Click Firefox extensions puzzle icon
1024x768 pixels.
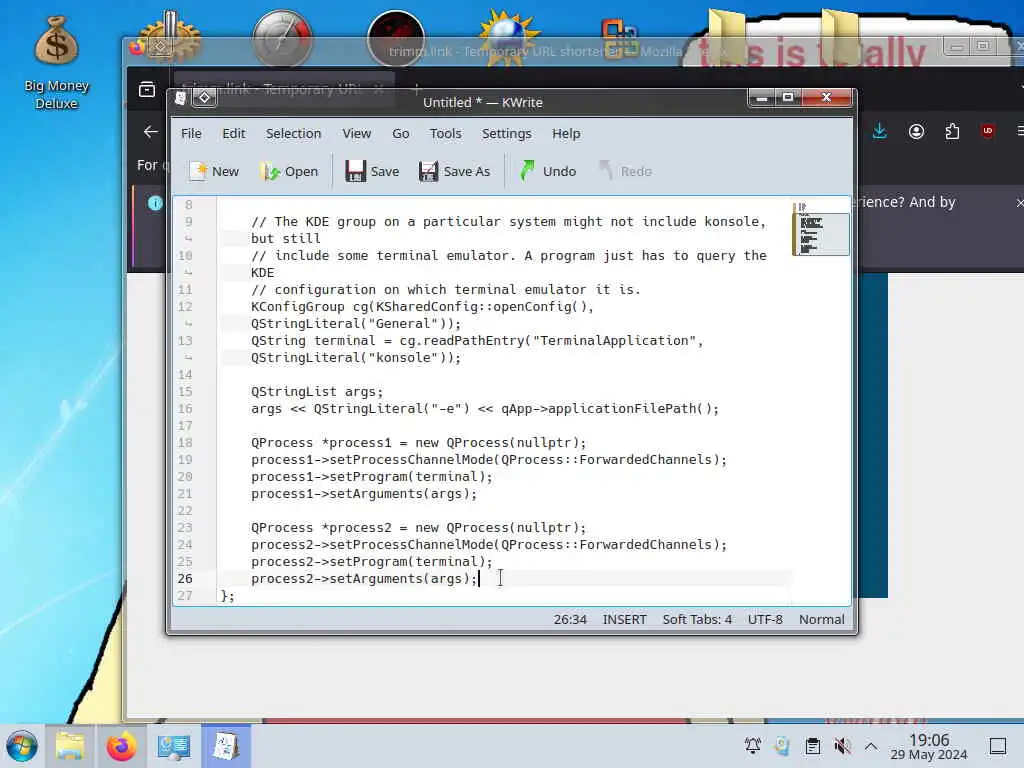click(952, 131)
